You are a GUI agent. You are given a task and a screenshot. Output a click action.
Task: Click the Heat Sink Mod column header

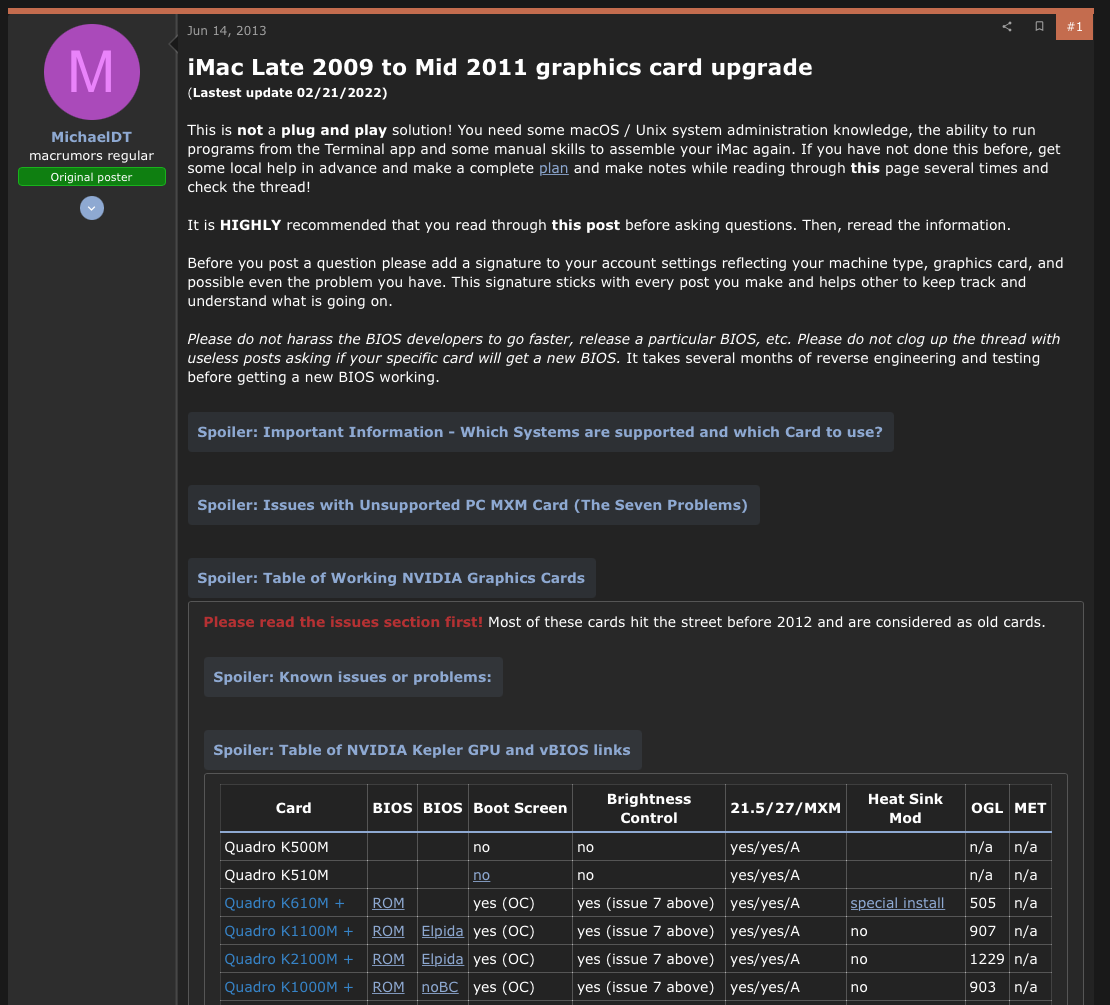(905, 808)
